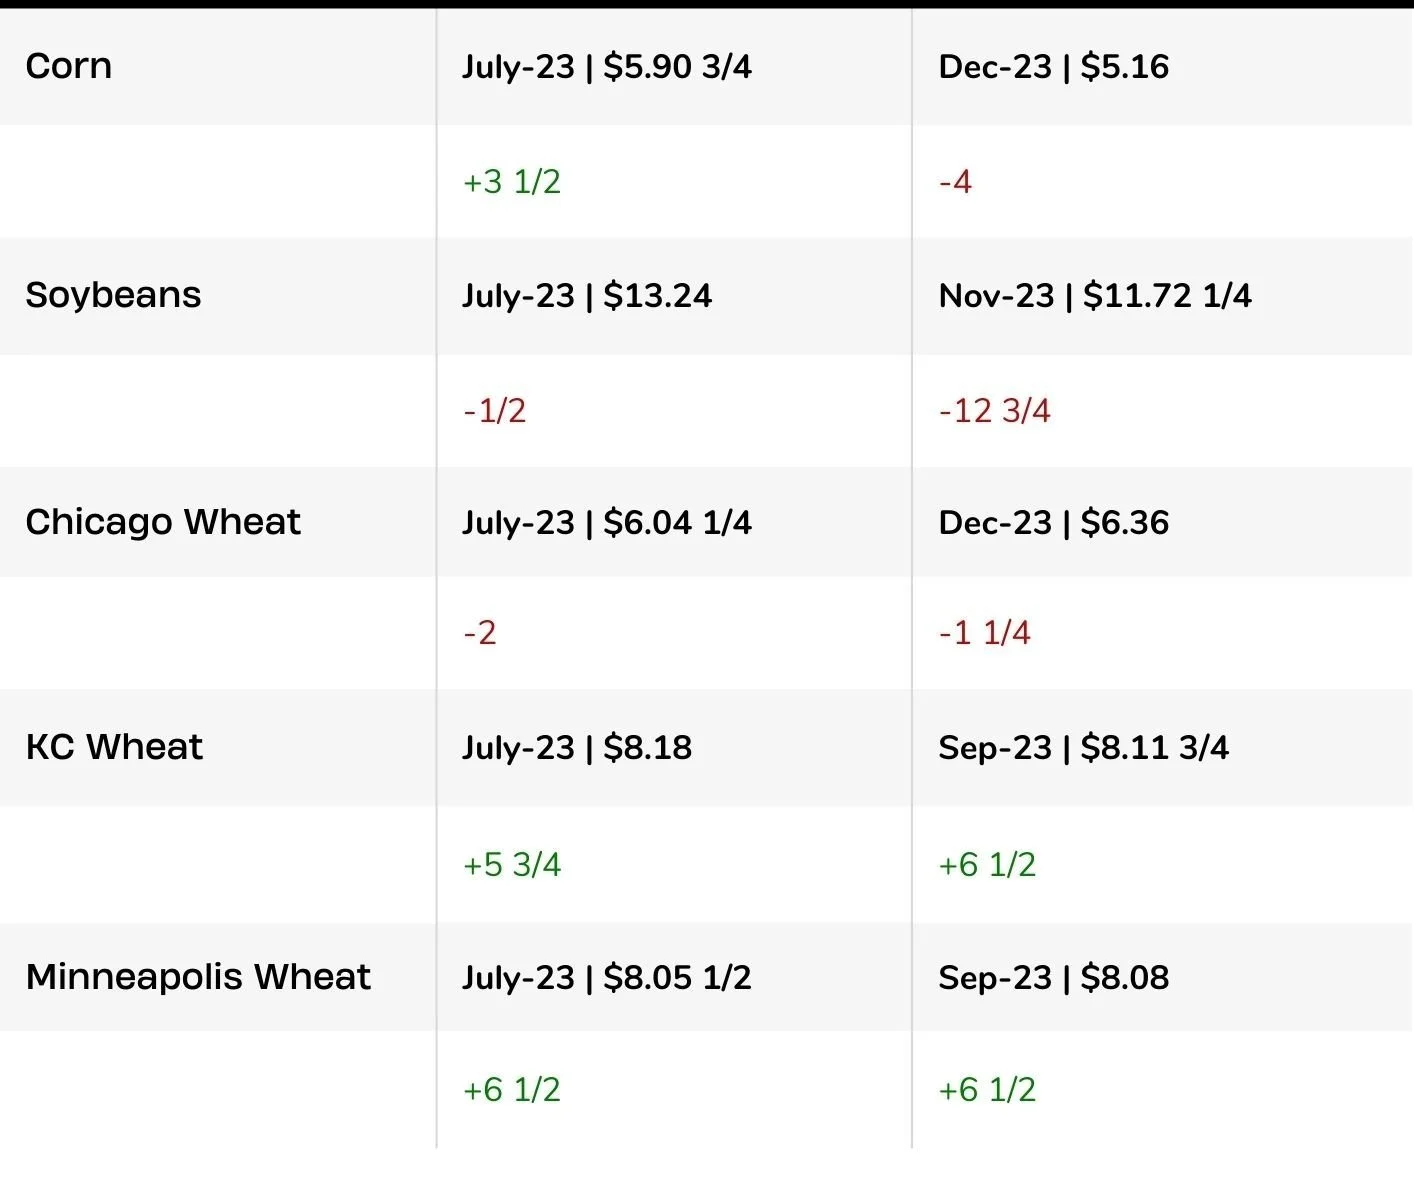Screen dimensions: 1414x1181
Task: Click Chicago Wheat Dec-23 $6.36 cell
Action: [1054, 523]
